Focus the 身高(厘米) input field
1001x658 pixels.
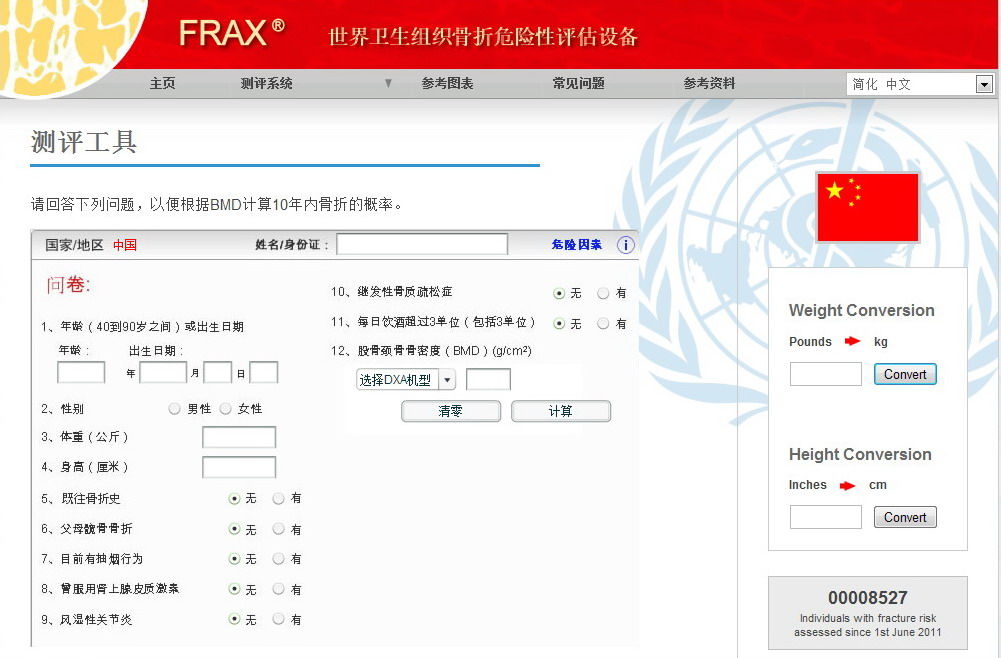point(239,467)
